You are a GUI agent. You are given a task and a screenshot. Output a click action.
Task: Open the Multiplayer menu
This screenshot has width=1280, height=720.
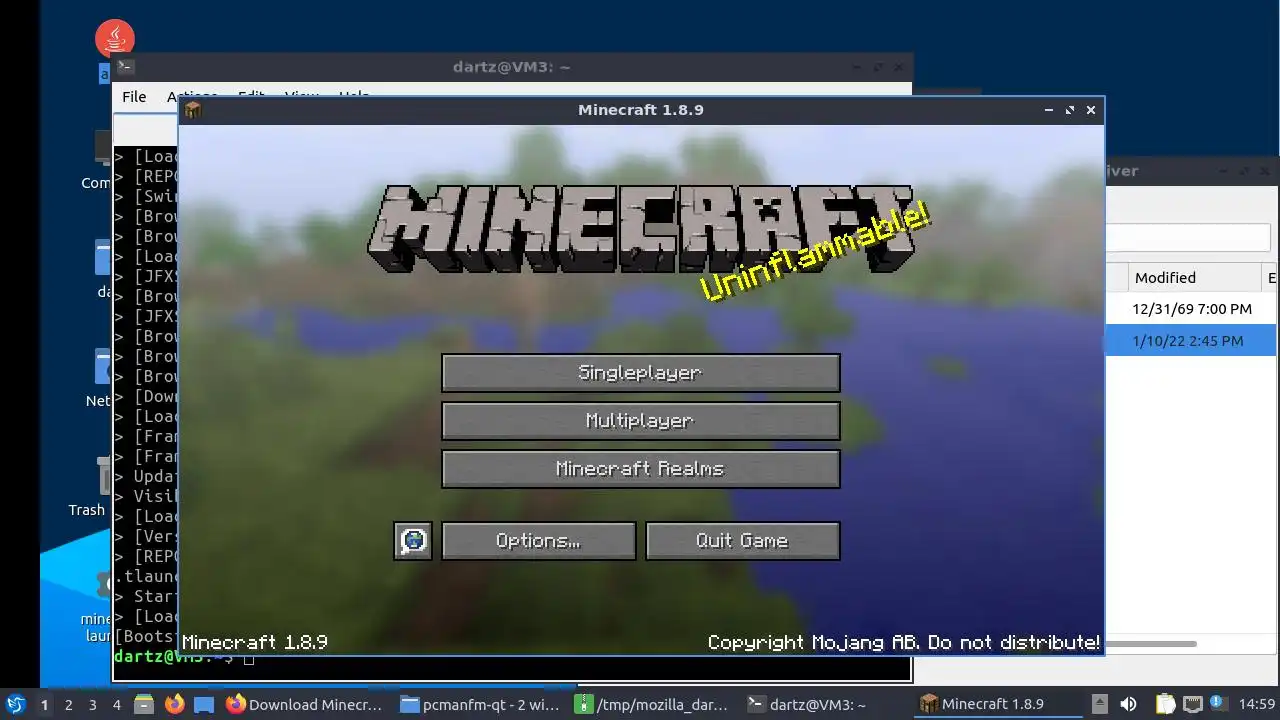(x=640, y=421)
